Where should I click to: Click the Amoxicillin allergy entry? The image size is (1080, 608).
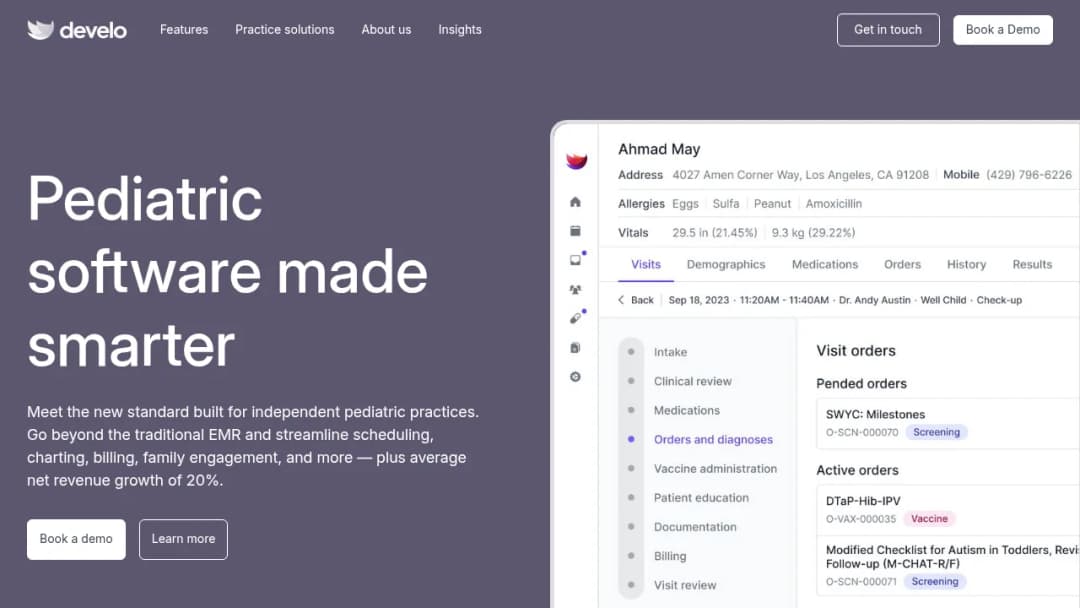[x=833, y=204]
